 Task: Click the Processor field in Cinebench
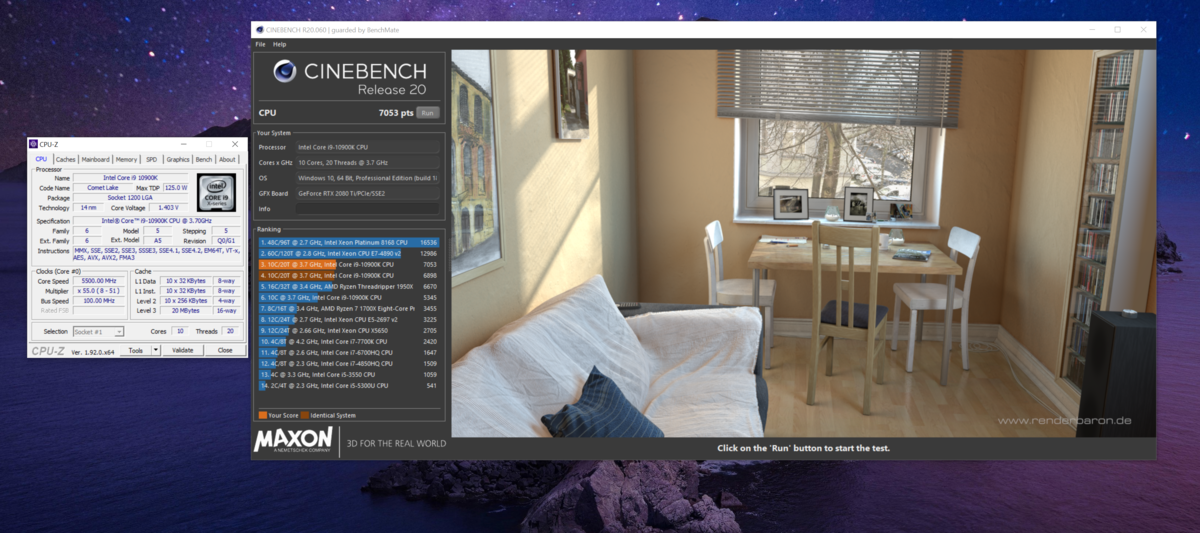coord(367,147)
